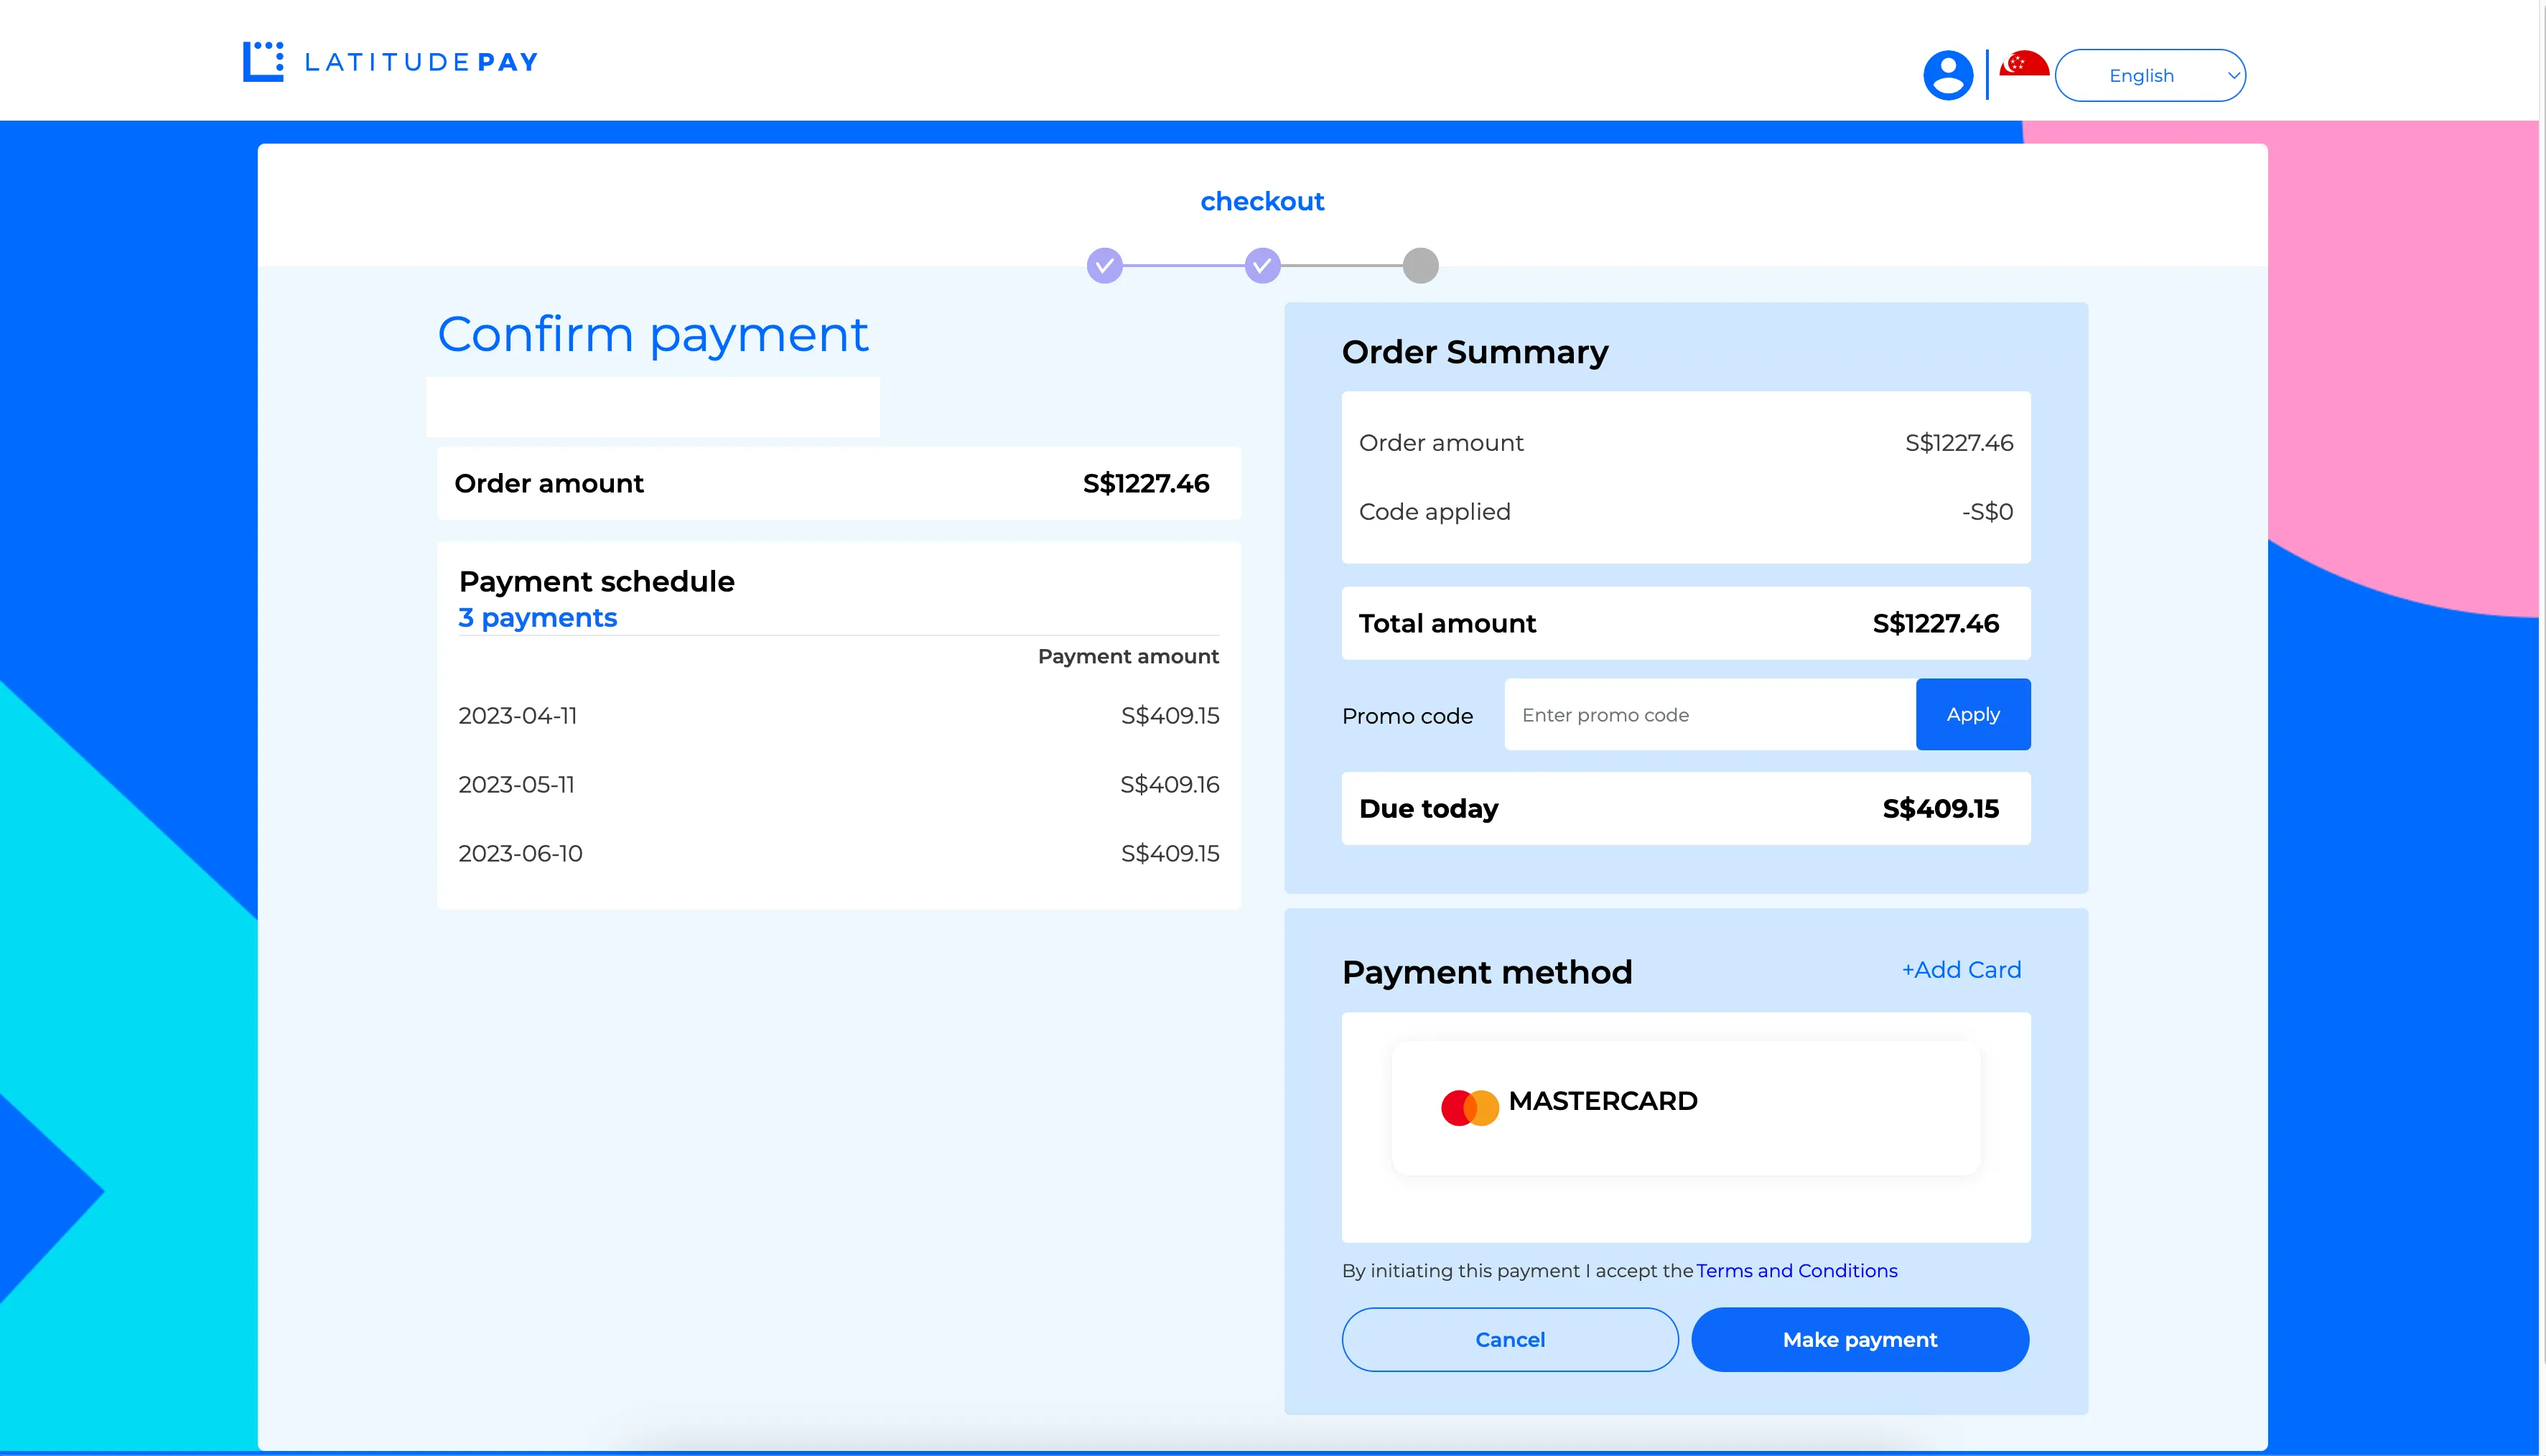Click the checkout heading text
2546x1456 pixels.
pos(1262,202)
